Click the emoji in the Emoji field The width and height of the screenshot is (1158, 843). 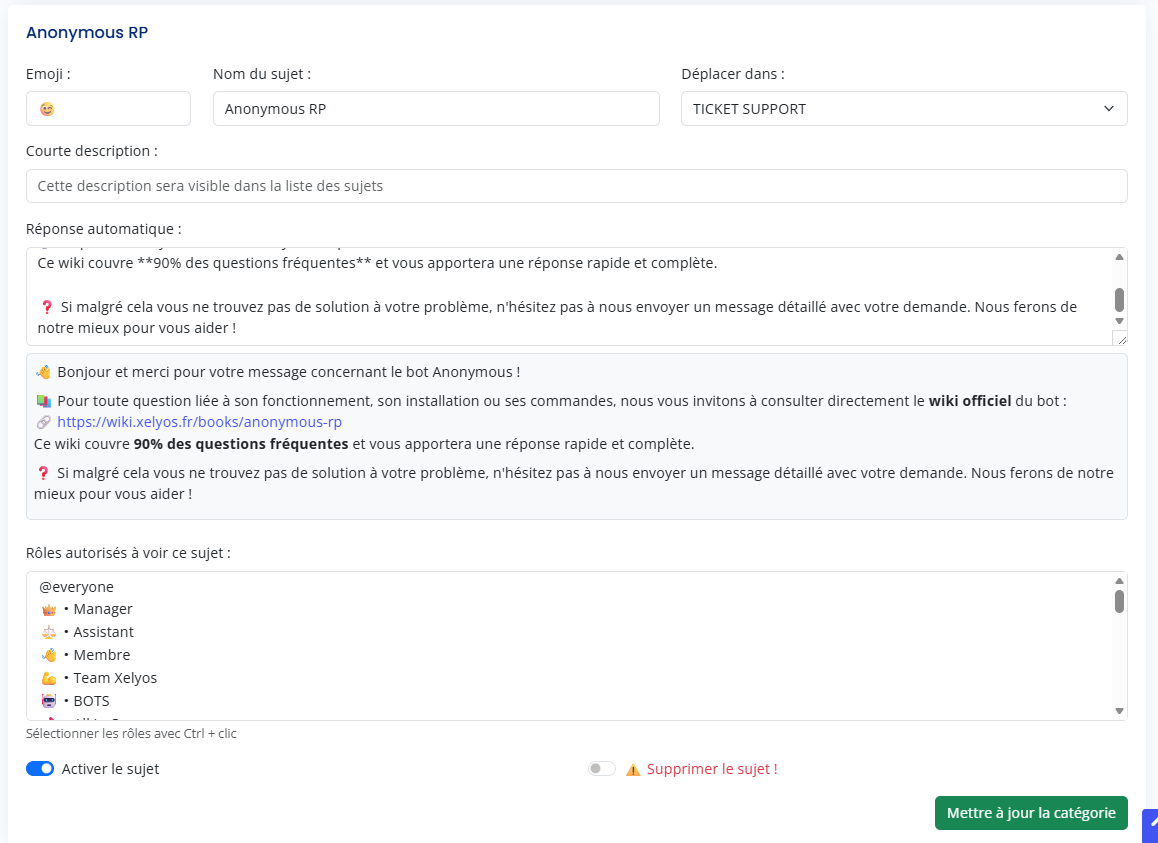[x=47, y=109]
